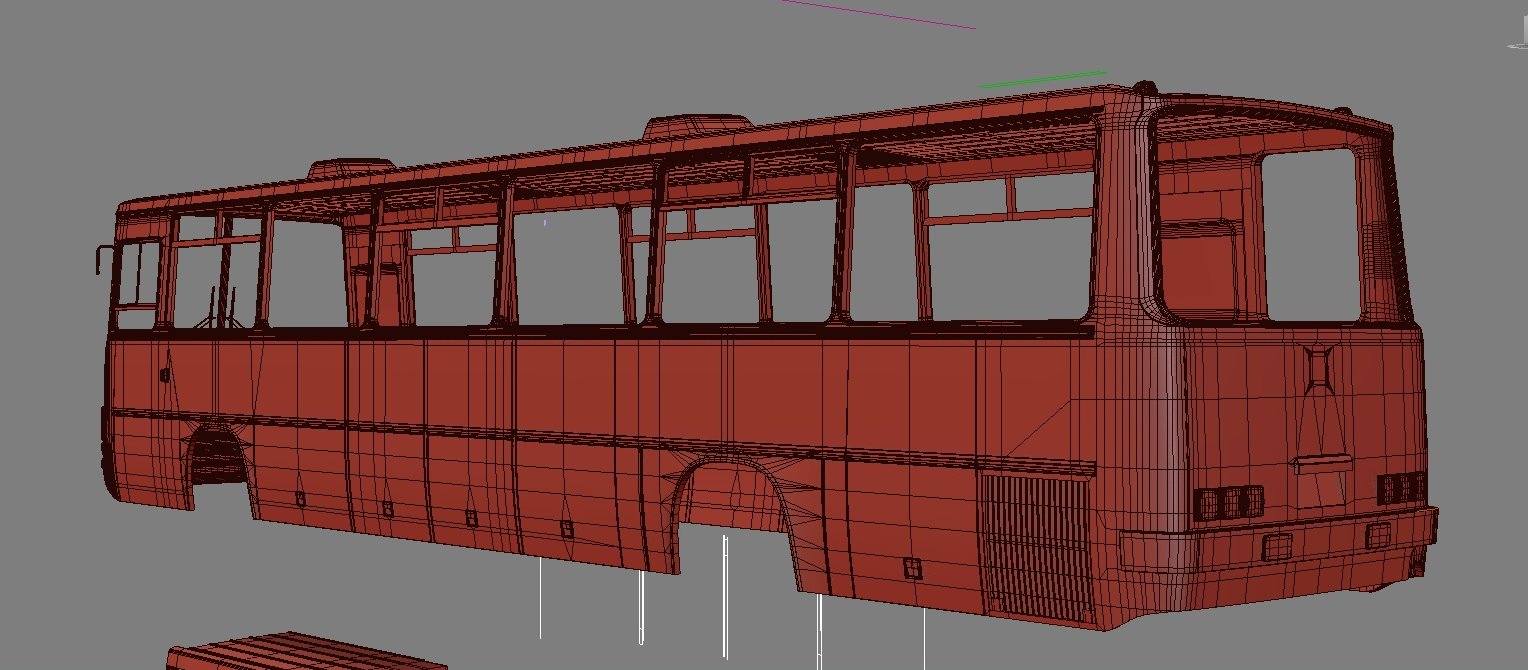
Task: Click the right rear tail light cluster
Action: pos(1400,488)
